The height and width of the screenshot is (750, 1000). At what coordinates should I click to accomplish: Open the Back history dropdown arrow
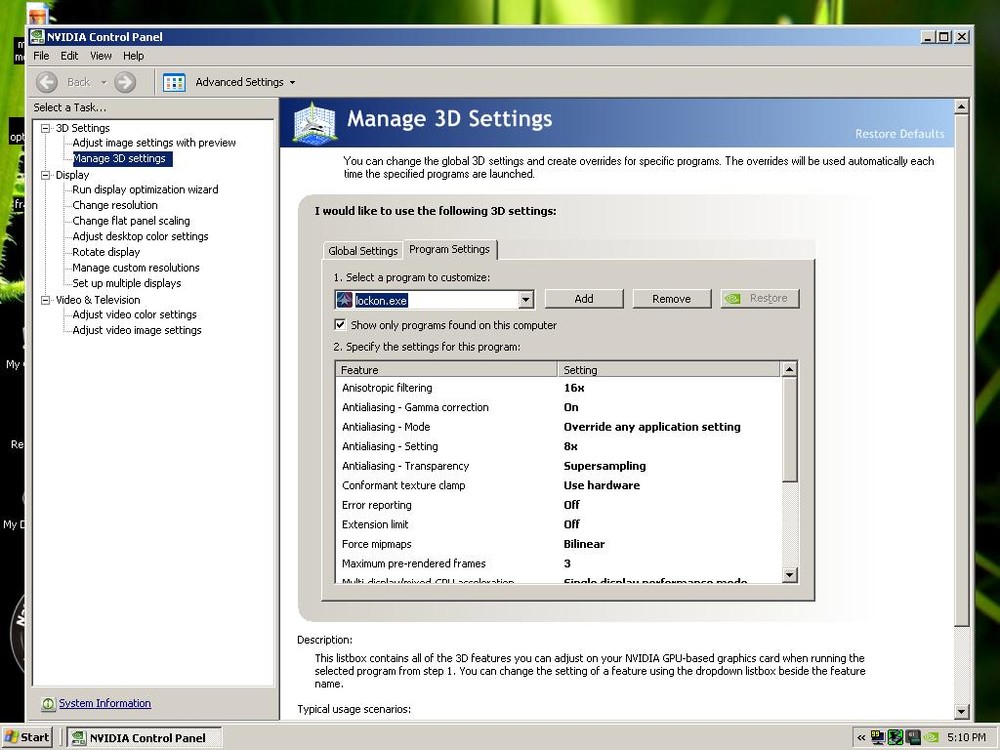pos(103,82)
